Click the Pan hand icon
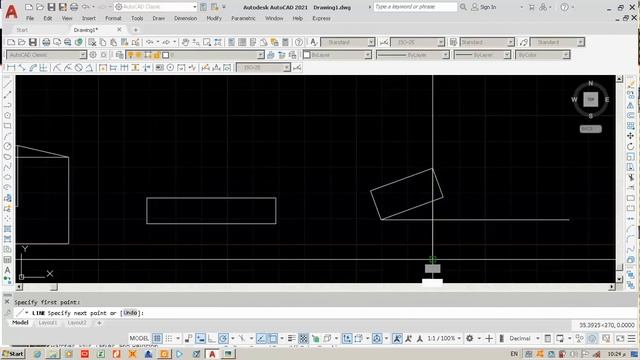This screenshot has height=360, width=640. [185, 42]
